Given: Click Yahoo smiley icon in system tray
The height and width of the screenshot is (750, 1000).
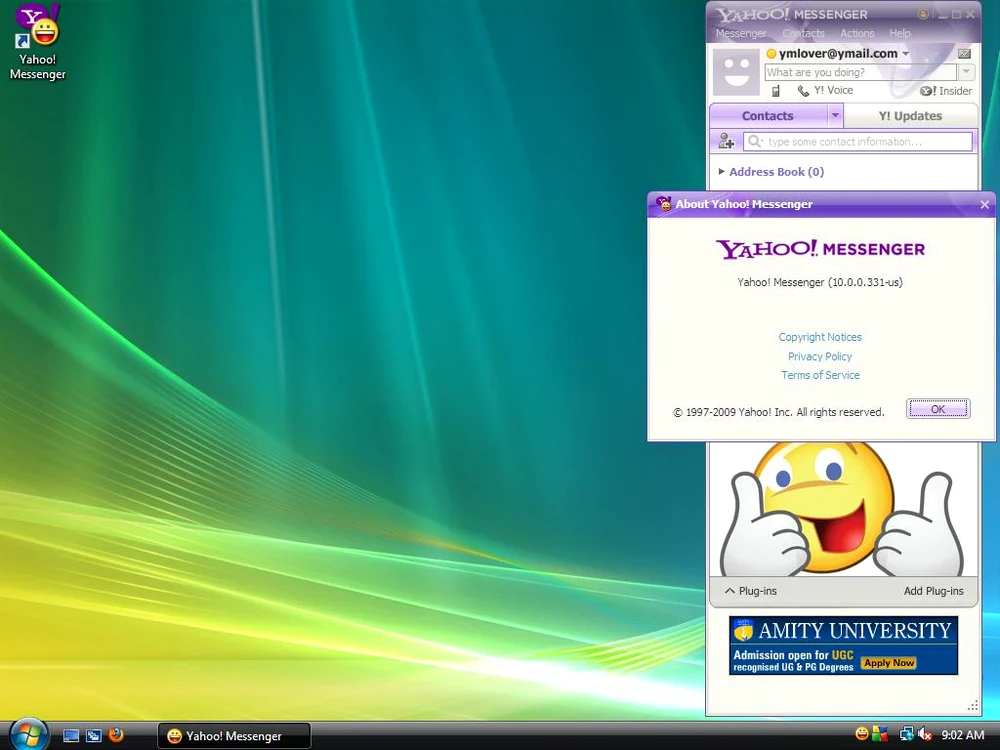Looking at the screenshot, I should coord(862,734).
